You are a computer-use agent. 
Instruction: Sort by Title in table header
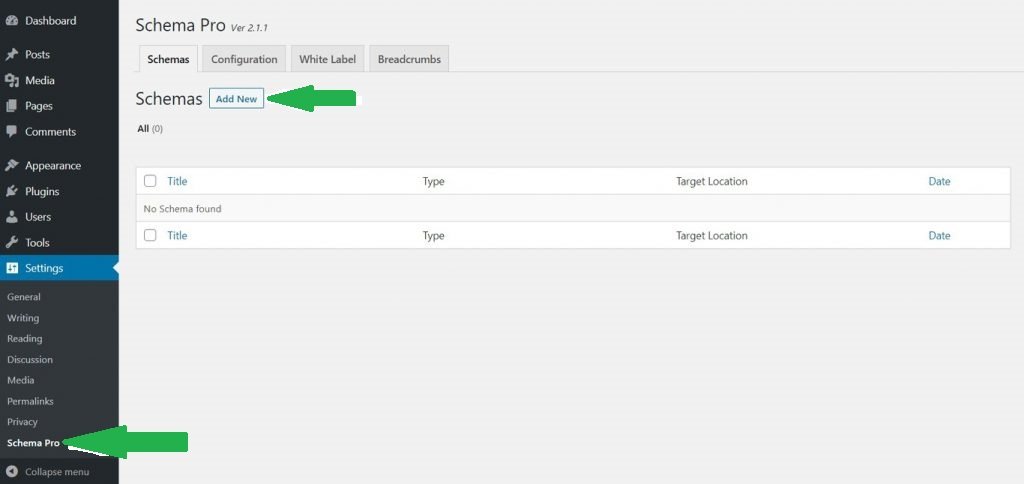(x=177, y=181)
